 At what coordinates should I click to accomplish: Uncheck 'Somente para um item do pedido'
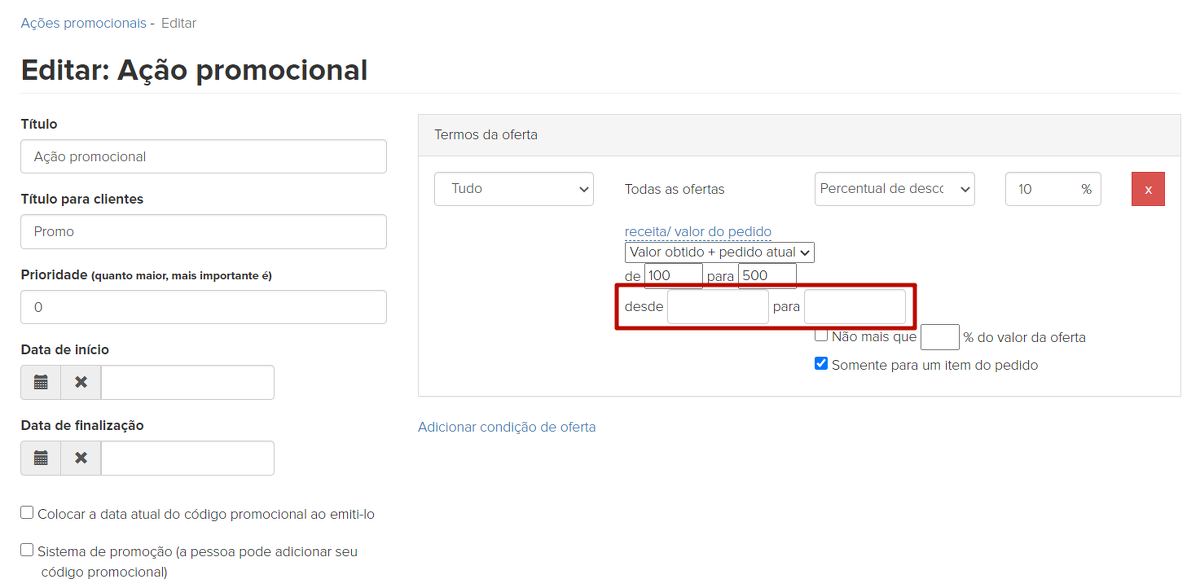(x=821, y=364)
